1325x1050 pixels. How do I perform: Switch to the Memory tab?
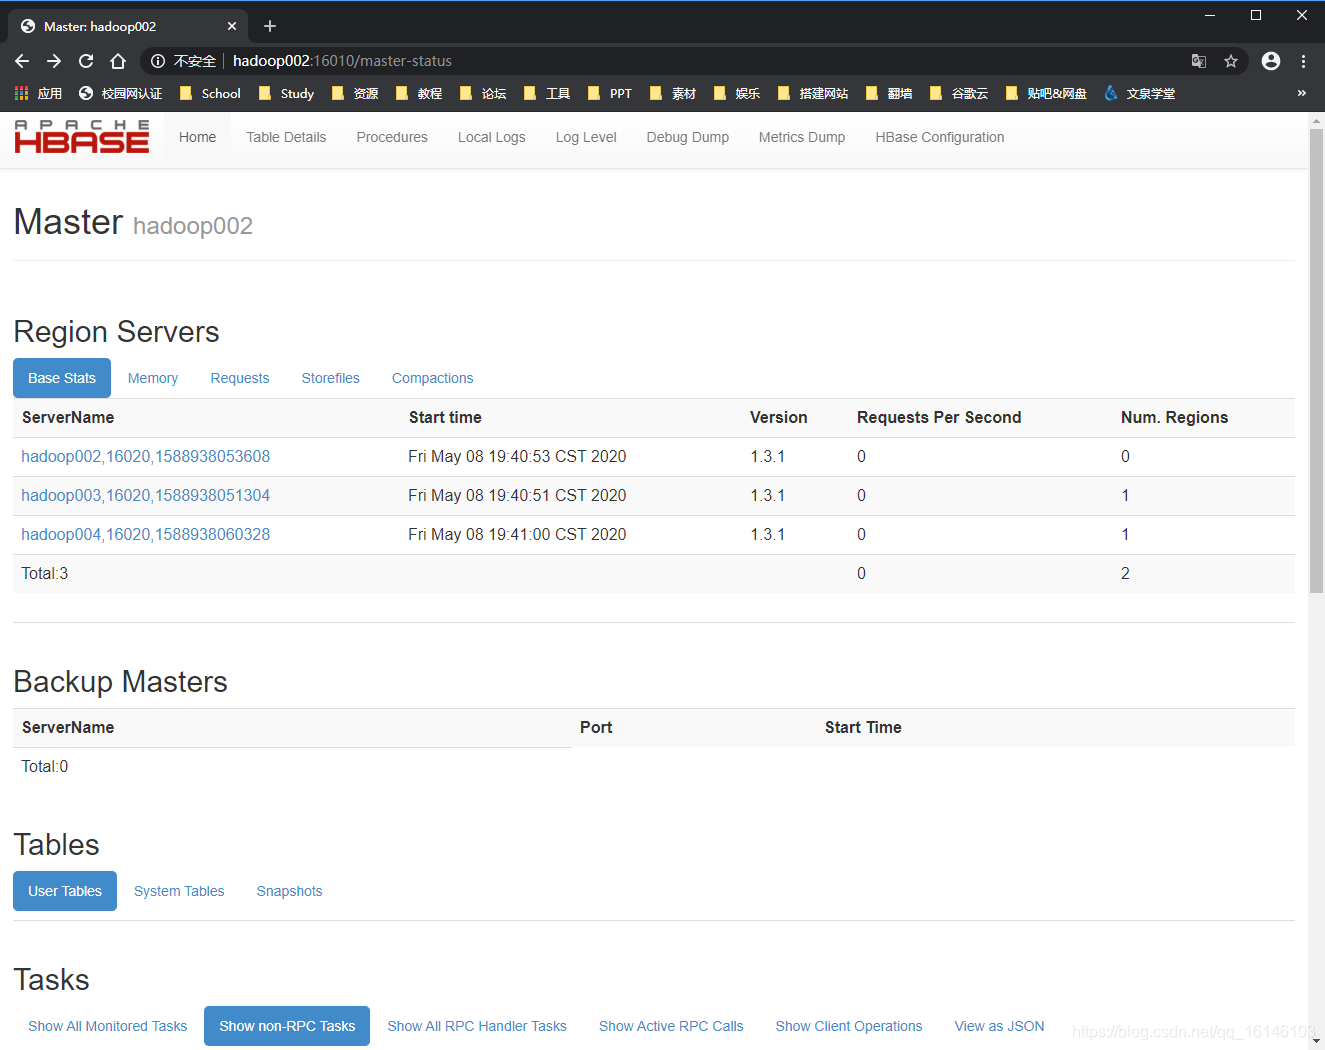point(153,378)
